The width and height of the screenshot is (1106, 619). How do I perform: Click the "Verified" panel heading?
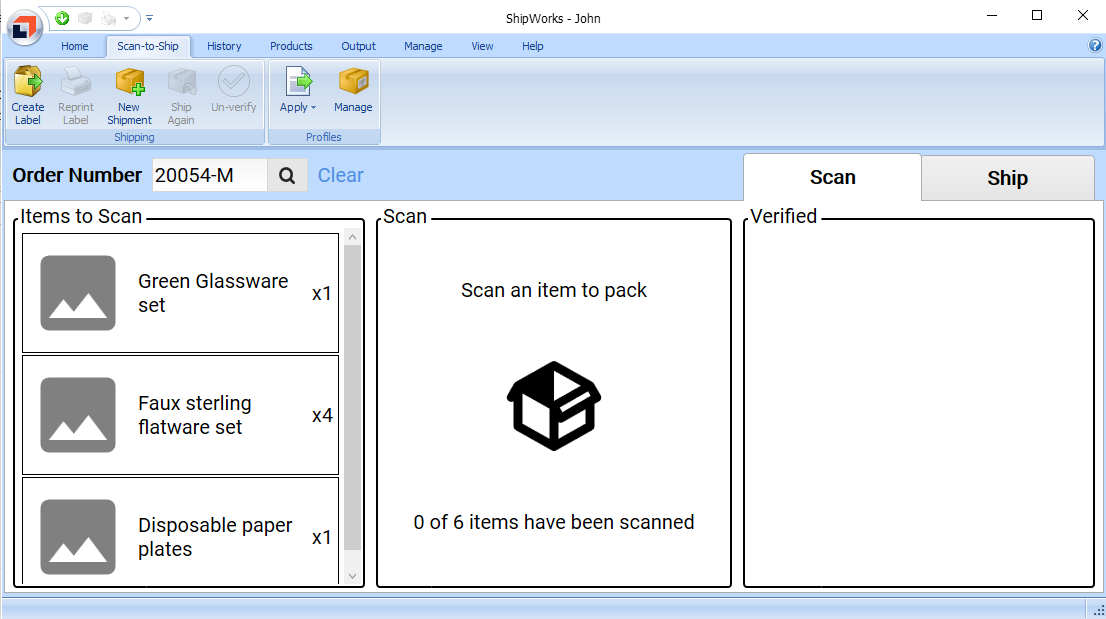(783, 216)
